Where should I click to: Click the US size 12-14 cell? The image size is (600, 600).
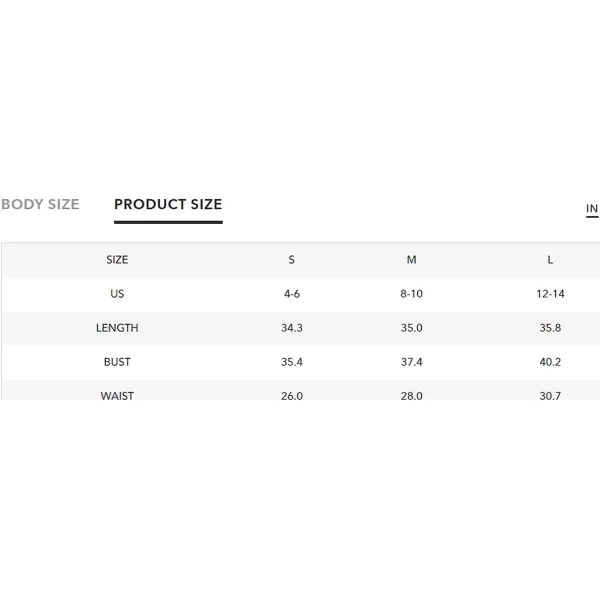click(x=550, y=294)
